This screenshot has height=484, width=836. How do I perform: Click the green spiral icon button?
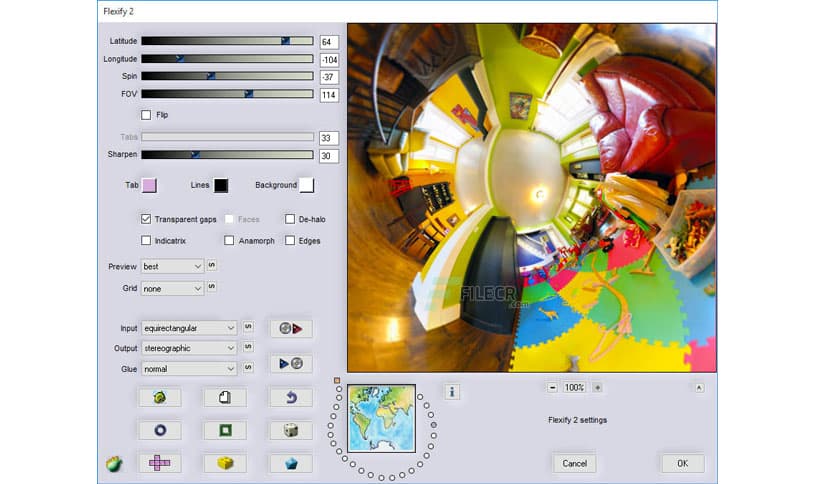tap(159, 397)
